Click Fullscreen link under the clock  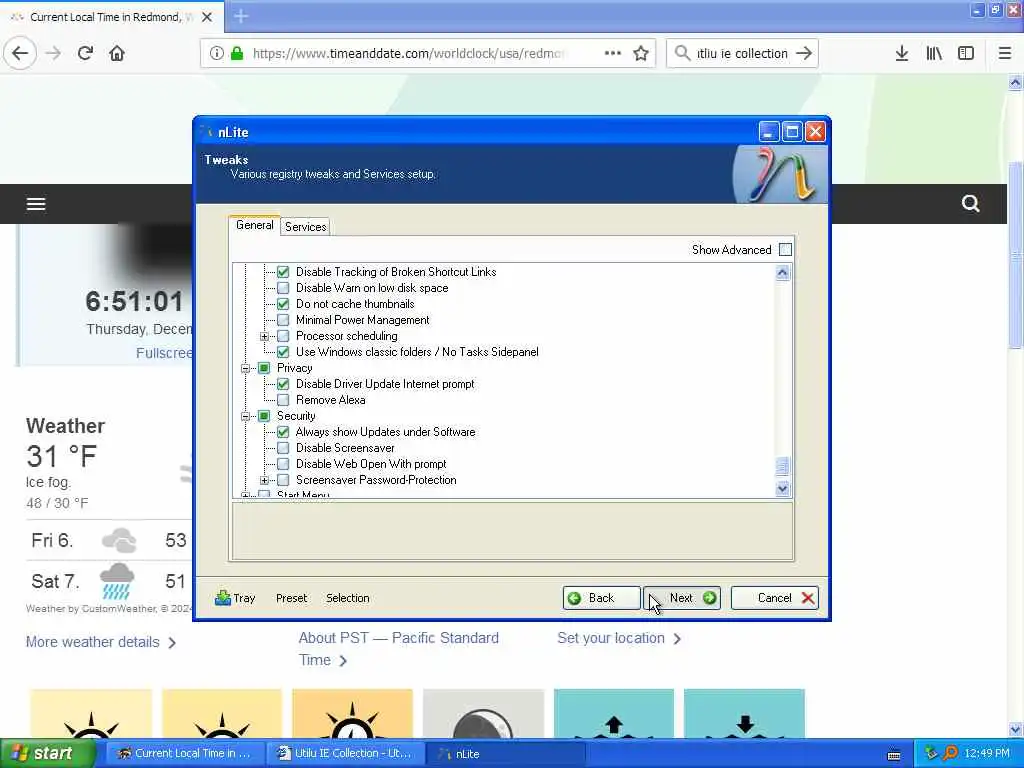coord(165,353)
